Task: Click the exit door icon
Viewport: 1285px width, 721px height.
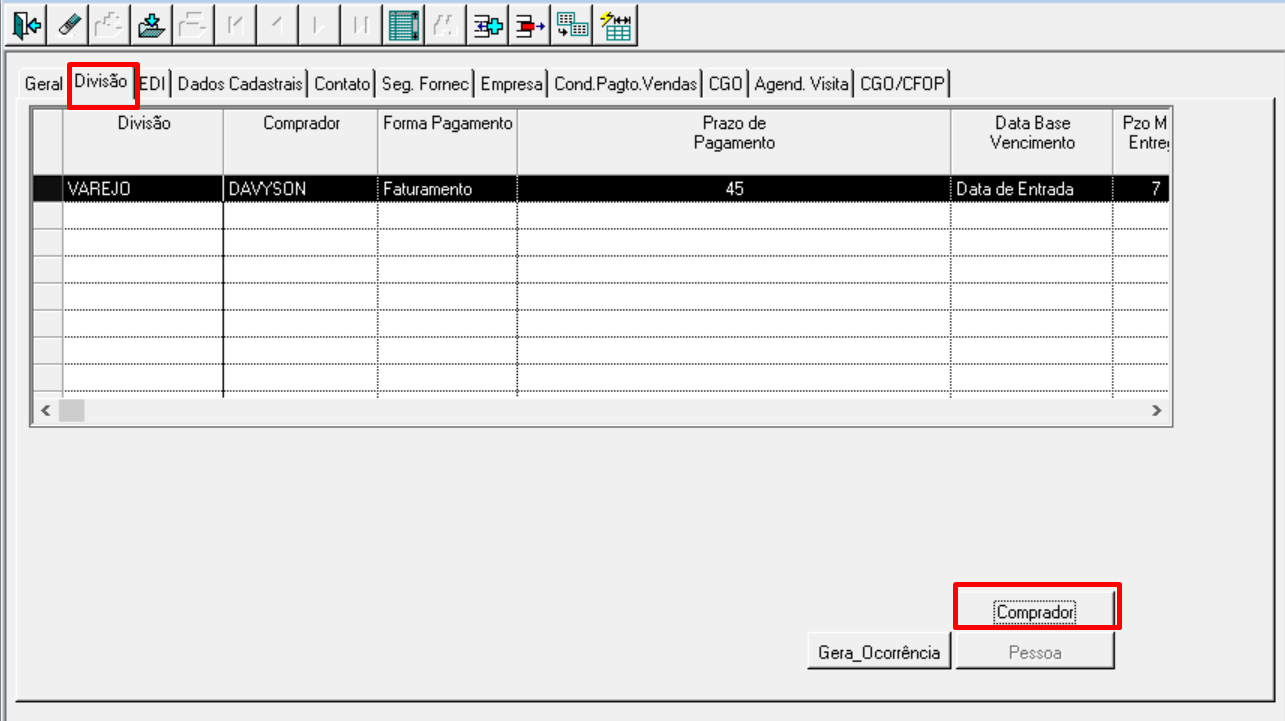Action: [x=29, y=25]
